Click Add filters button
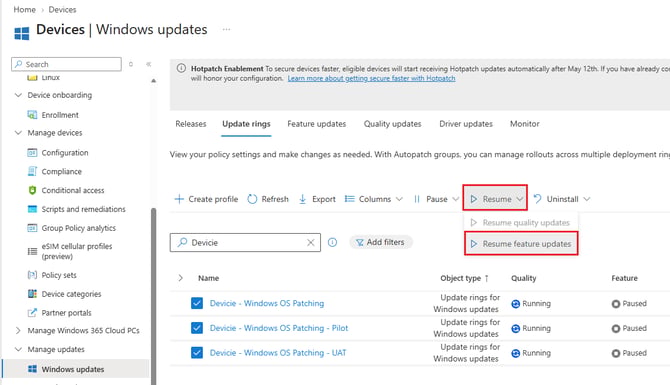670x385 pixels. tap(381, 242)
